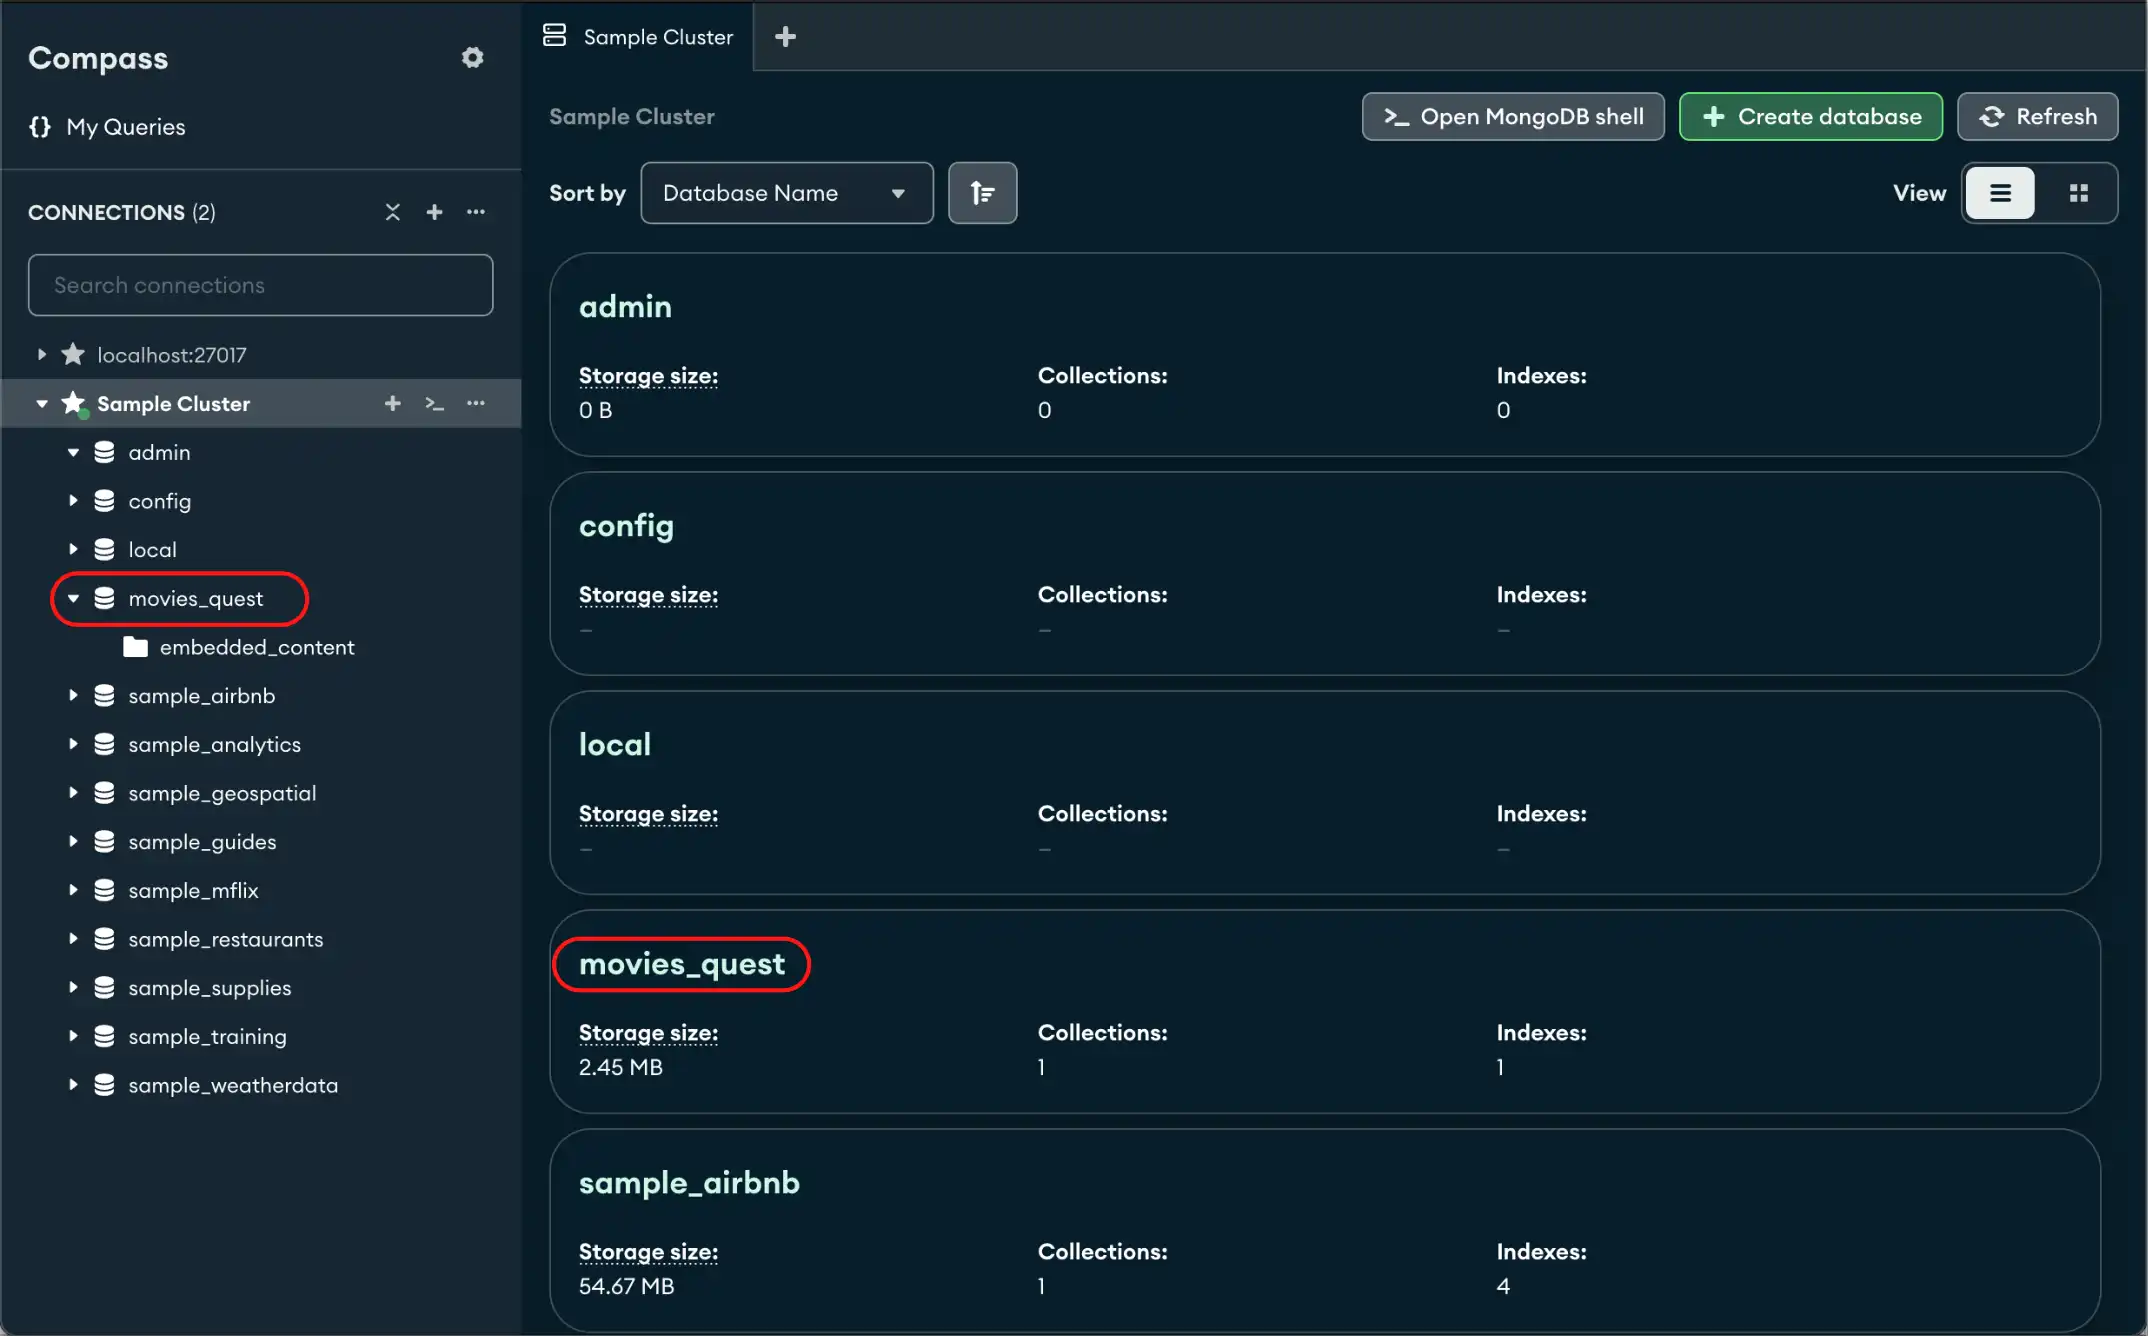Image resolution: width=2148 pixels, height=1336 pixels.
Task: Click the grid view icon
Action: pyautogui.click(x=2079, y=192)
